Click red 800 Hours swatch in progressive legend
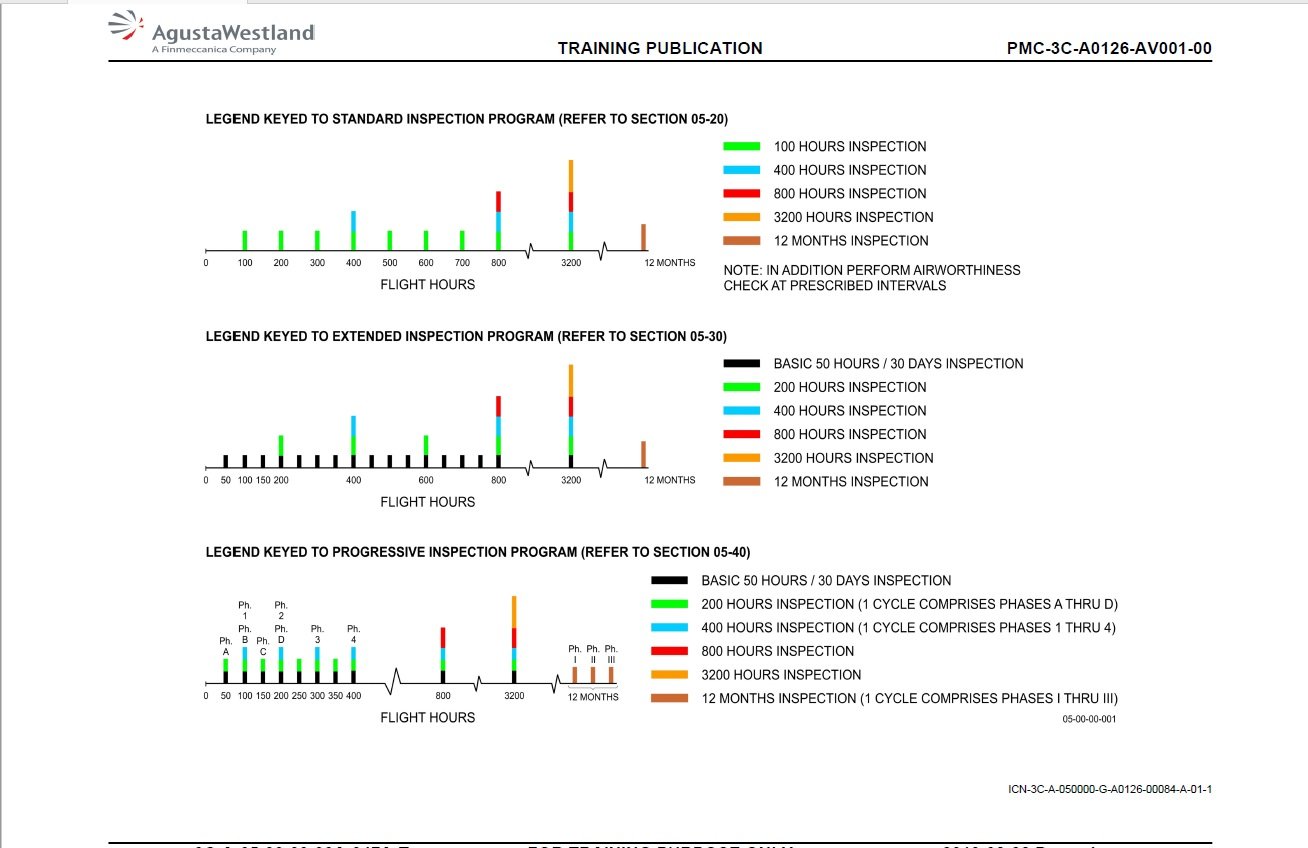The width and height of the screenshot is (1308, 848). coord(669,652)
